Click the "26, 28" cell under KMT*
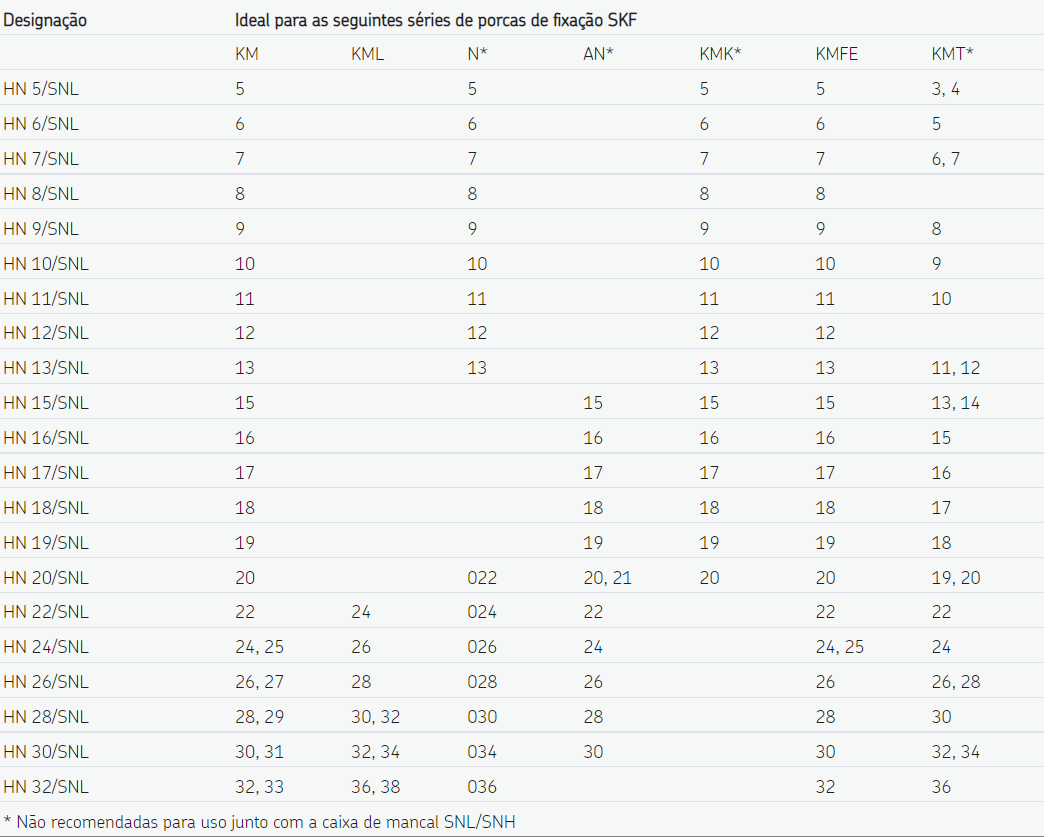 (x=955, y=682)
